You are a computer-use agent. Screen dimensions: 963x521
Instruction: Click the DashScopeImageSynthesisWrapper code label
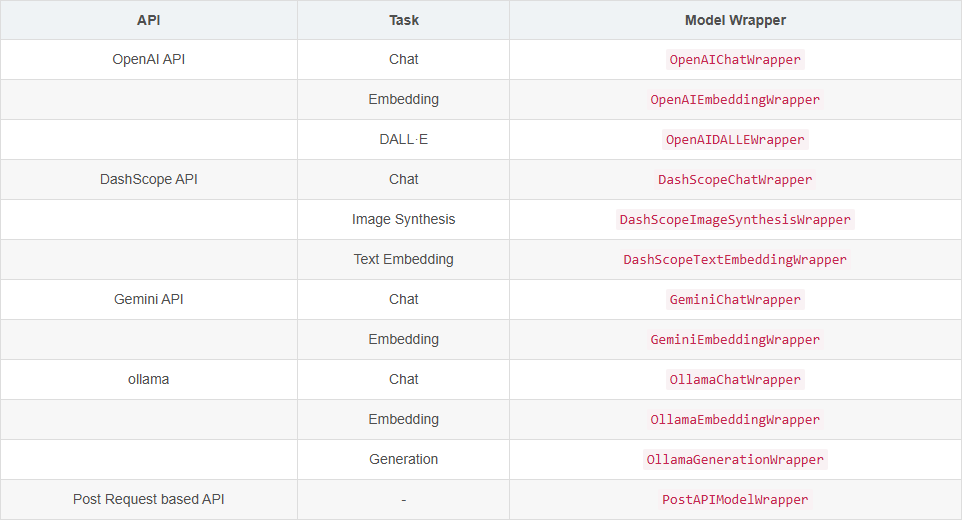(735, 220)
